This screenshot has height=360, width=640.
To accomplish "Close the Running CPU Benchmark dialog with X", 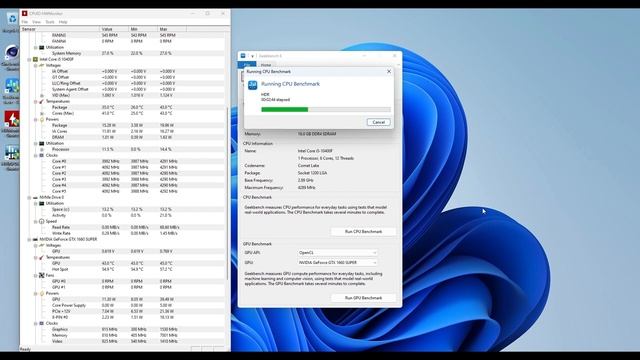I will click(x=389, y=71).
